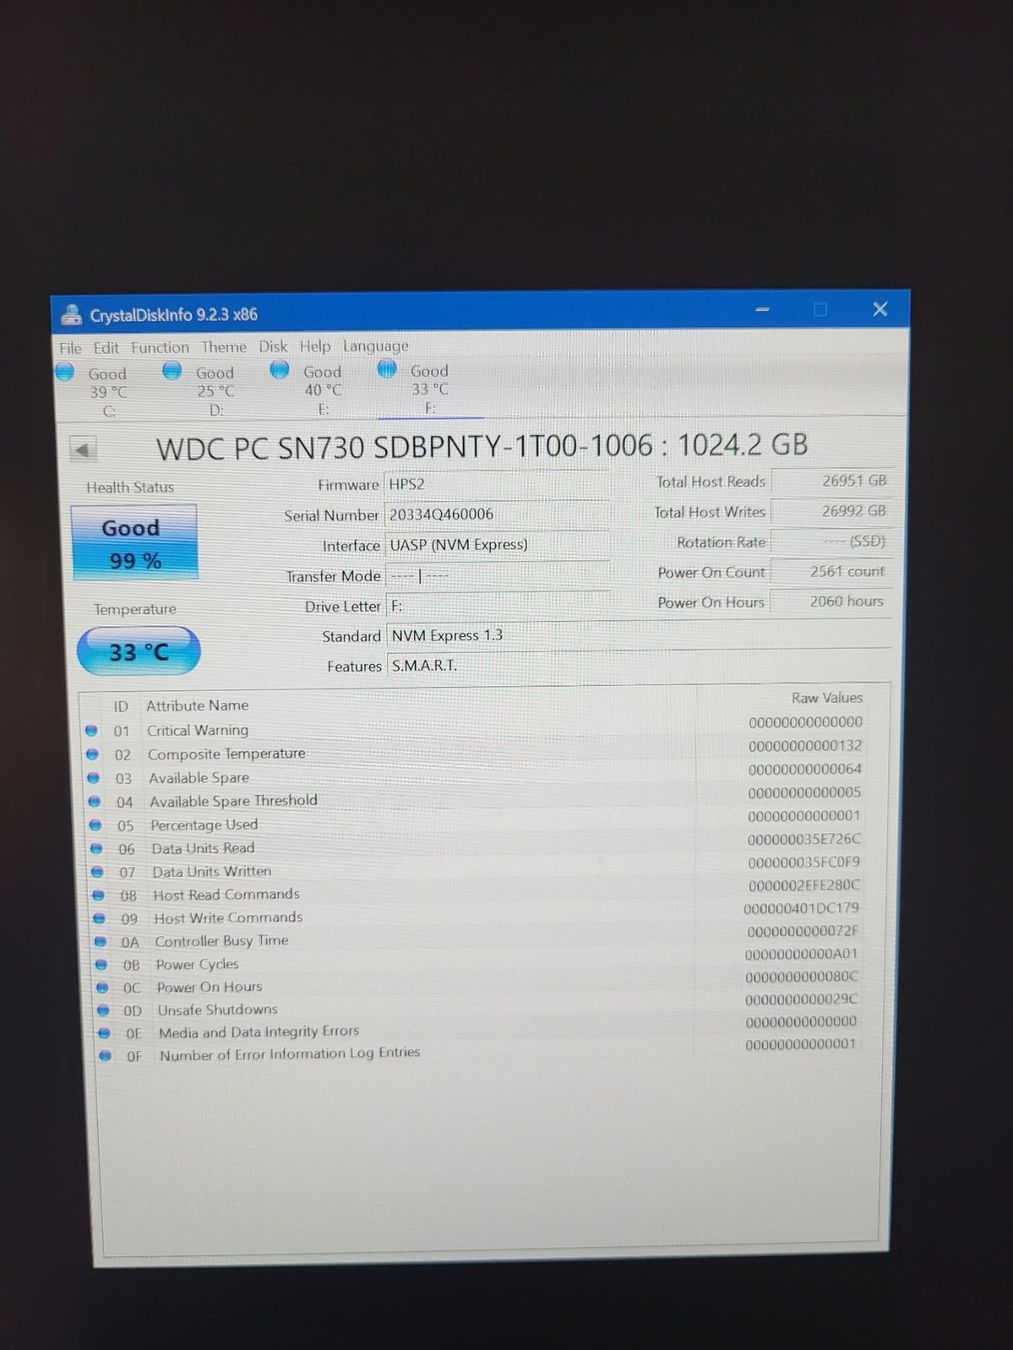Click the status dot for Unsafe Shutdowns
Screen dimensions: 1013x1350
[103, 1010]
